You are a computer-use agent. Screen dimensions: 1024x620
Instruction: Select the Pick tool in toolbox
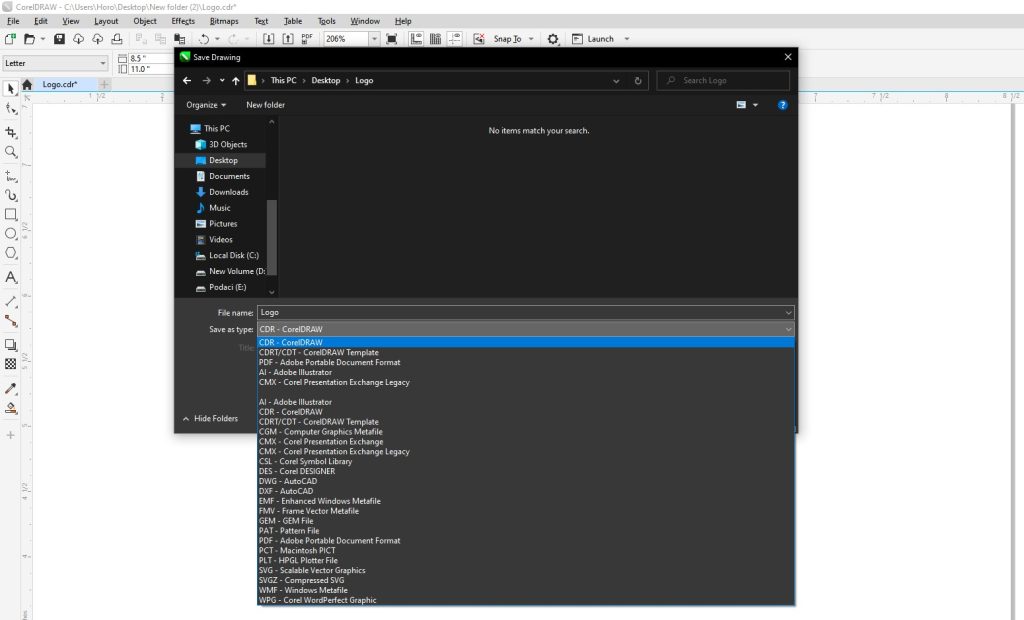tap(10, 88)
